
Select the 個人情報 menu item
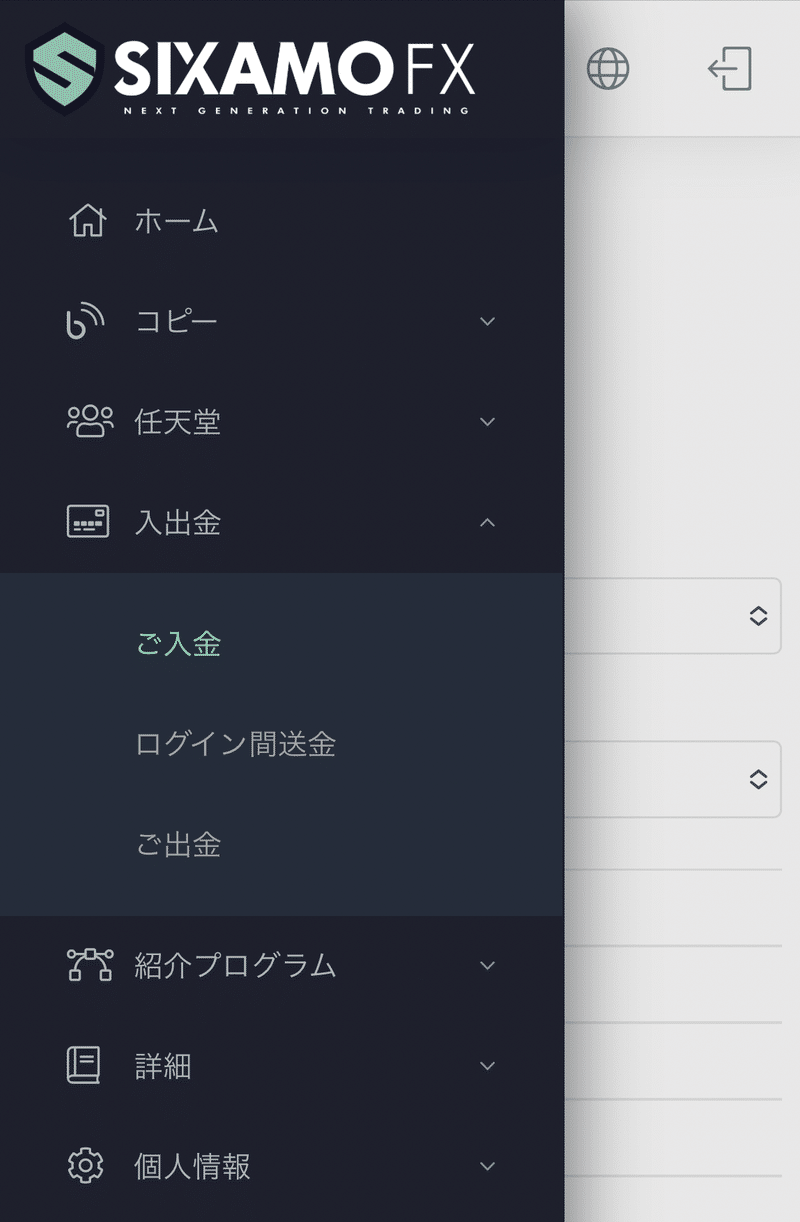[191, 1166]
